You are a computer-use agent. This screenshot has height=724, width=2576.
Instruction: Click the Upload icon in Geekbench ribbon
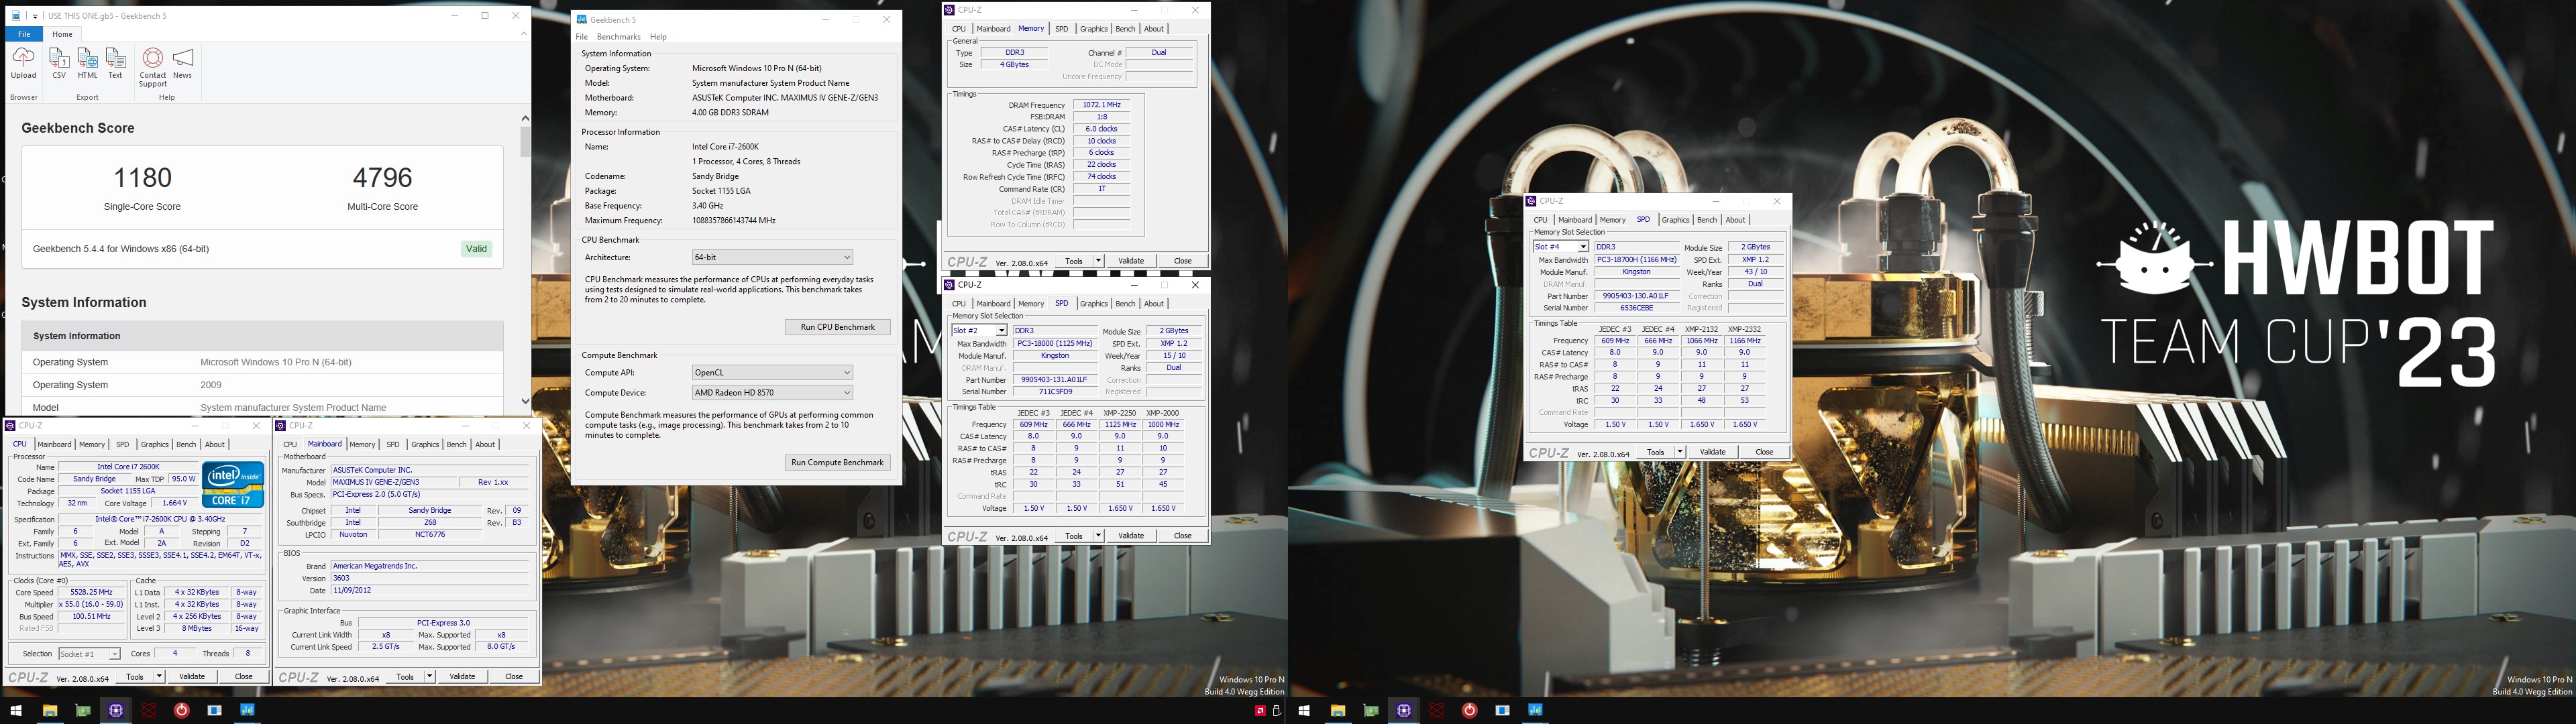click(x=23, y=58)
